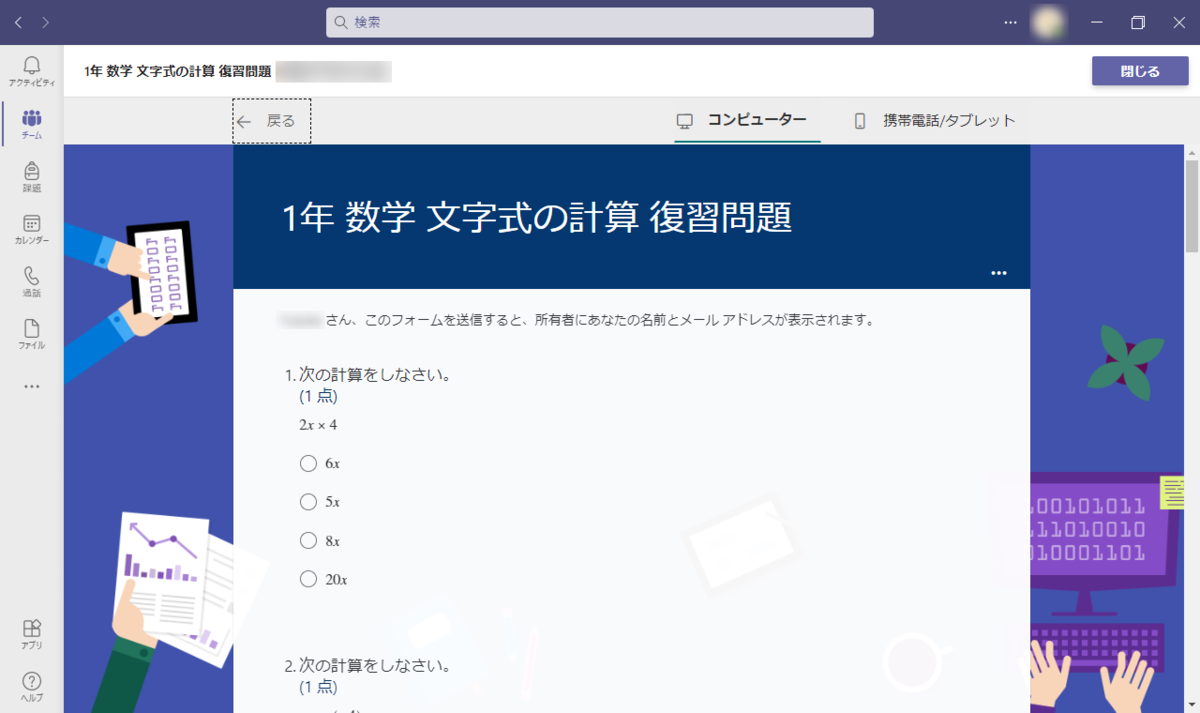Image resolution: width=1200 pixels, height=713 pixels.
Task: Open the more apps (...) menu in sidebar
Action: [31, 386]
